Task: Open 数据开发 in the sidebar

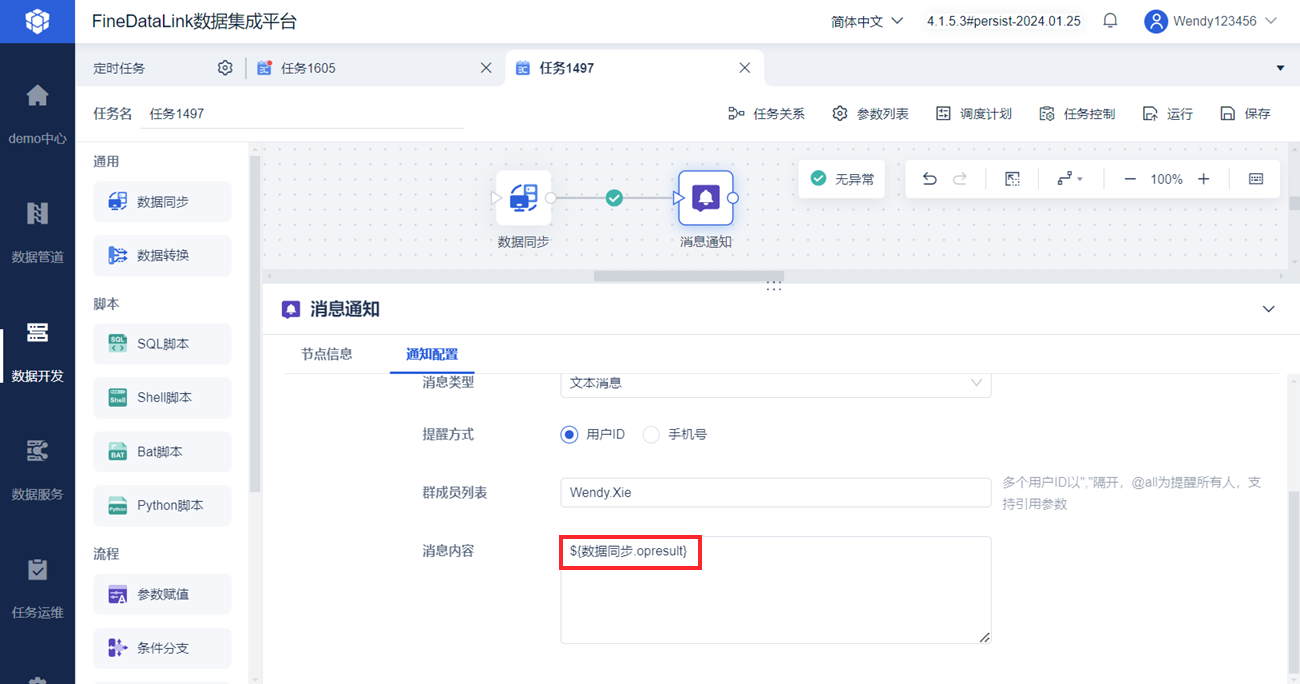Action: click(x=37, y=352)
